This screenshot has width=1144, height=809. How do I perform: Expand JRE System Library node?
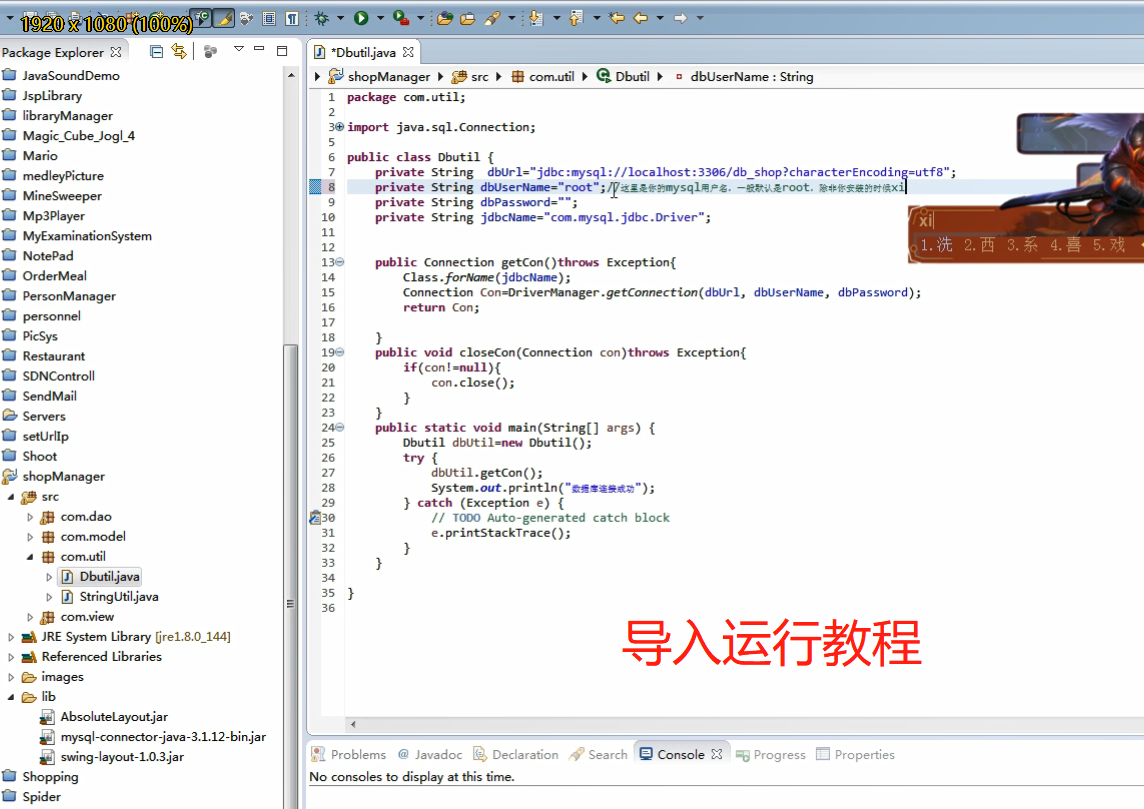click(11, 637)
